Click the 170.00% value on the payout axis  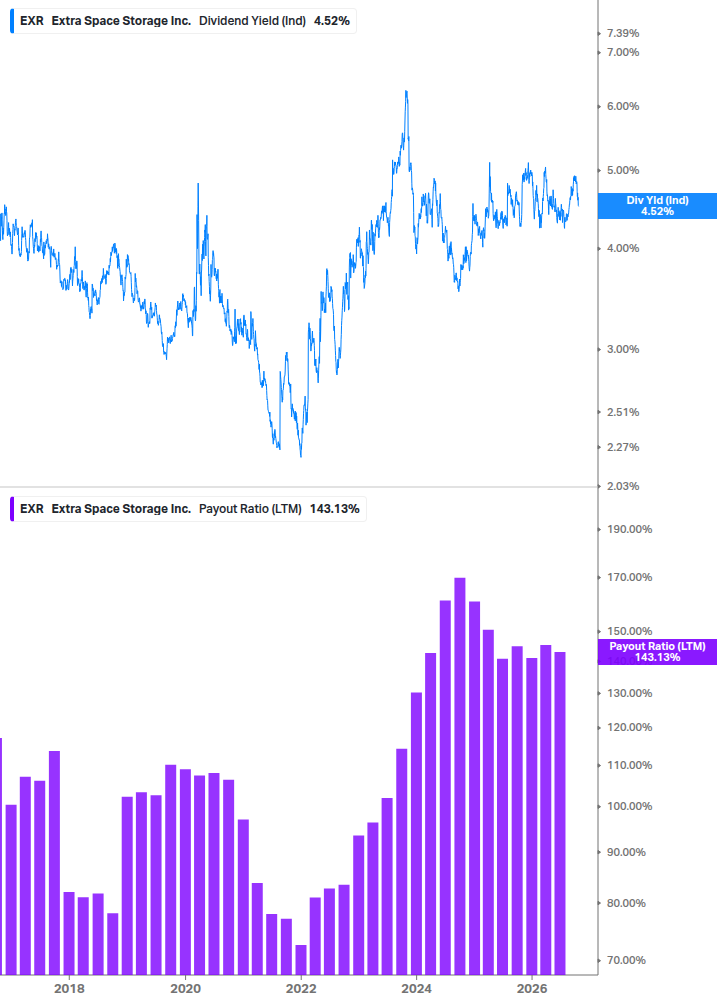click(629, 577)
